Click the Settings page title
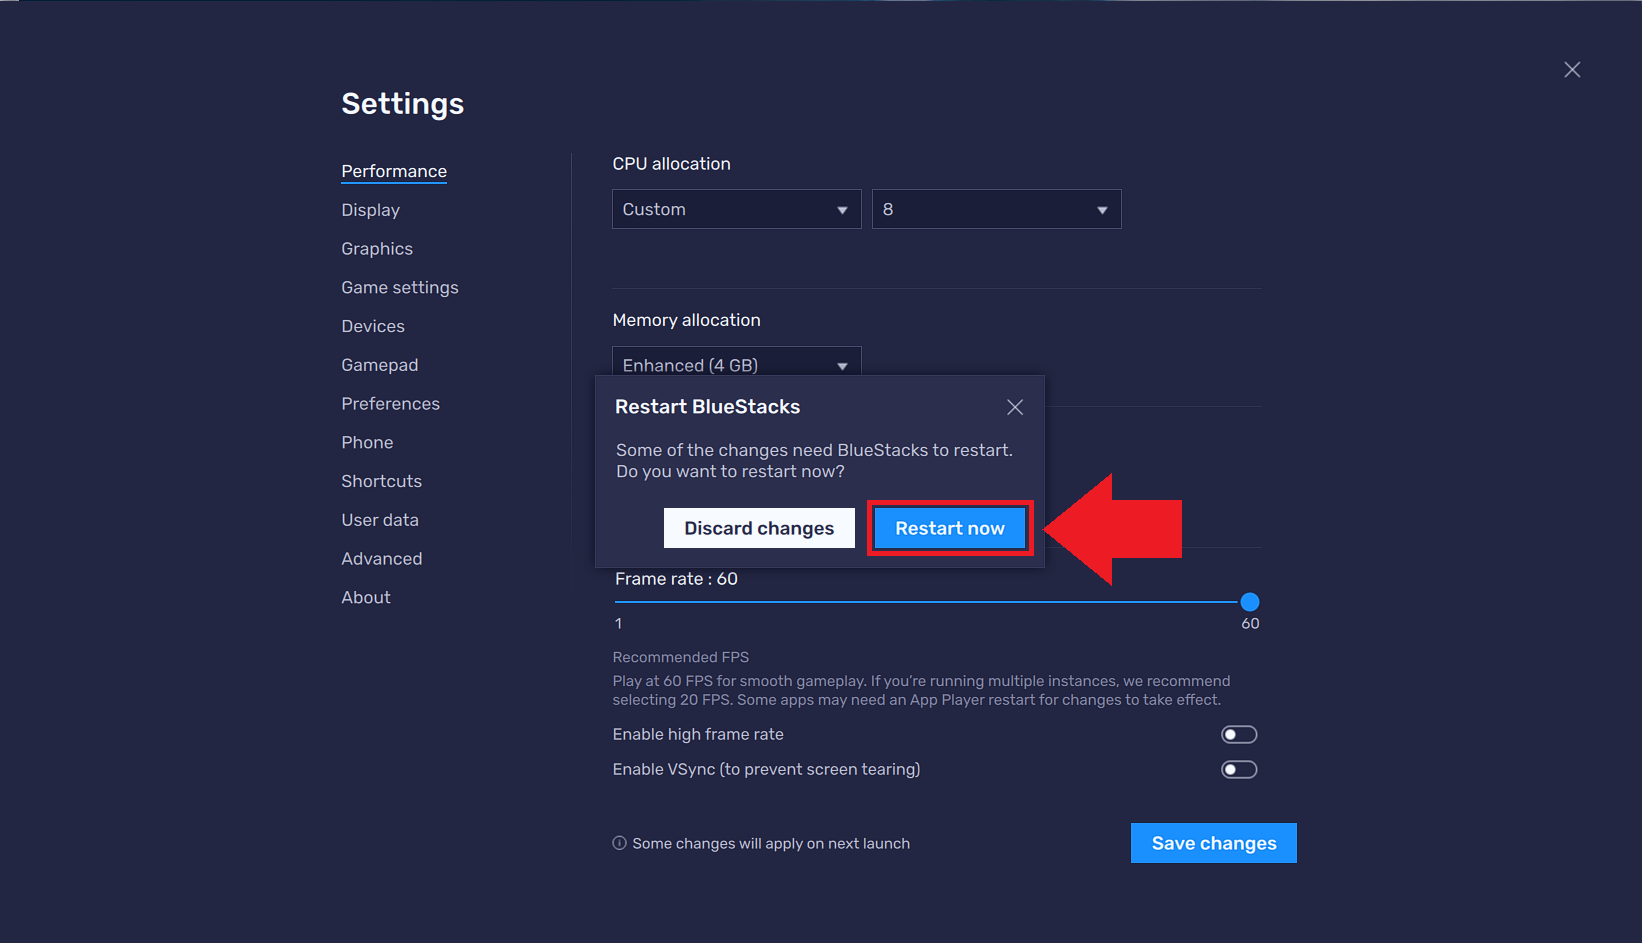Screen dimensions: 1642x943 pyautogui.click(x=402, y=104)
